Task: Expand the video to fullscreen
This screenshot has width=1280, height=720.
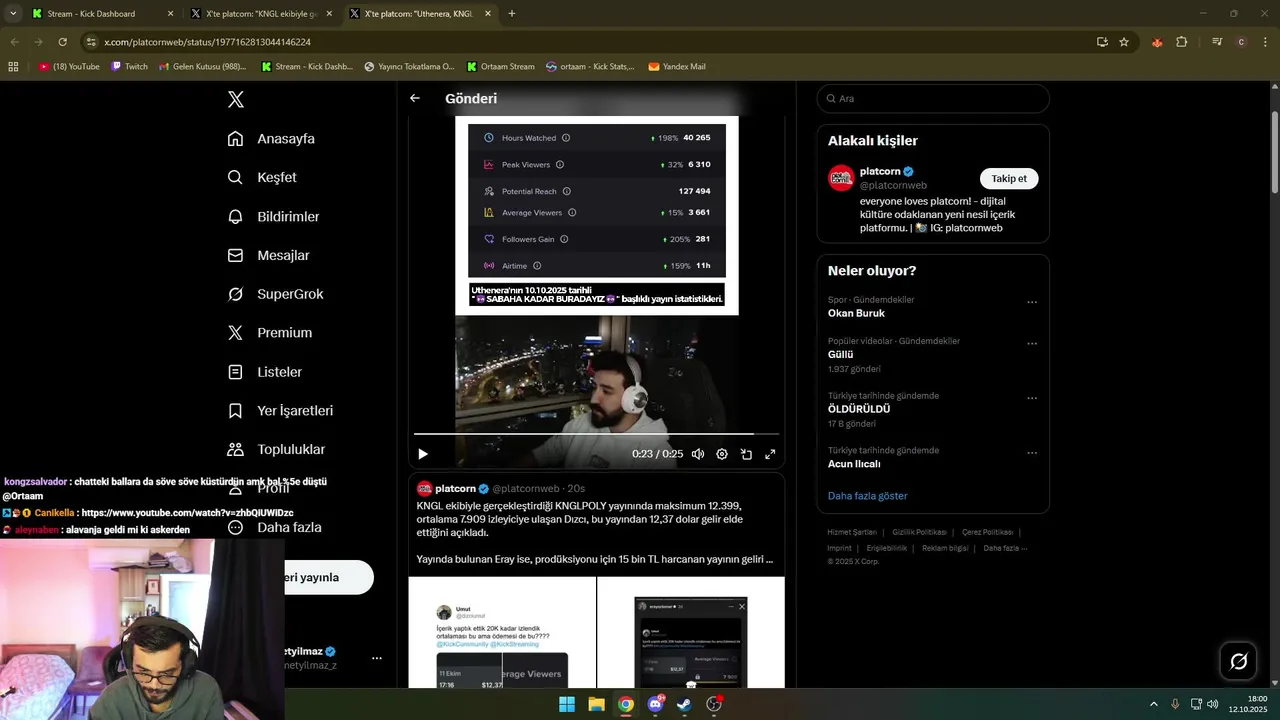Action: pyautogui.click(x=770, y=454)
